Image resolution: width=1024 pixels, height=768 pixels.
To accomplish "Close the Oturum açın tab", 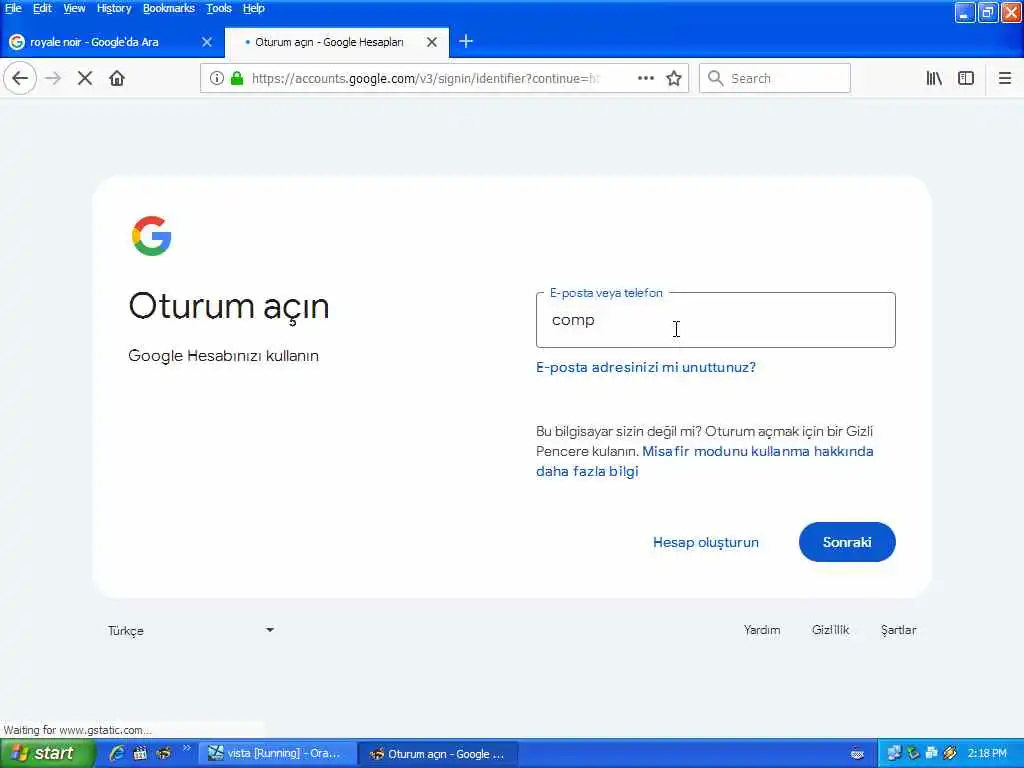I will pos(432,42).
